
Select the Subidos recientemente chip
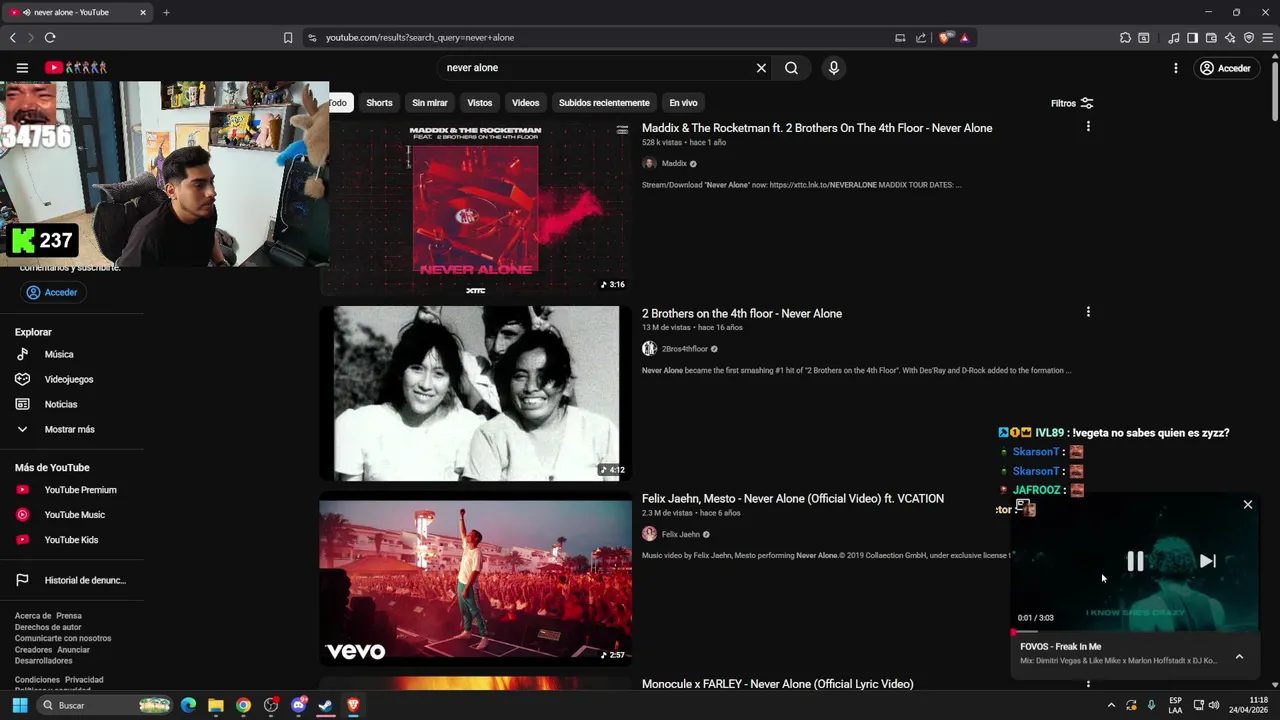604,103
